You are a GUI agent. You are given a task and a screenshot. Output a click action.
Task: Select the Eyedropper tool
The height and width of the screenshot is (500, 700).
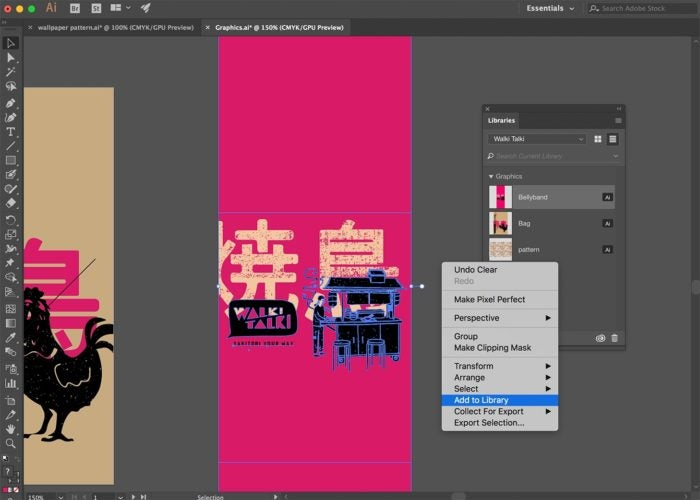pyautogui.click(x=11, y=337)
